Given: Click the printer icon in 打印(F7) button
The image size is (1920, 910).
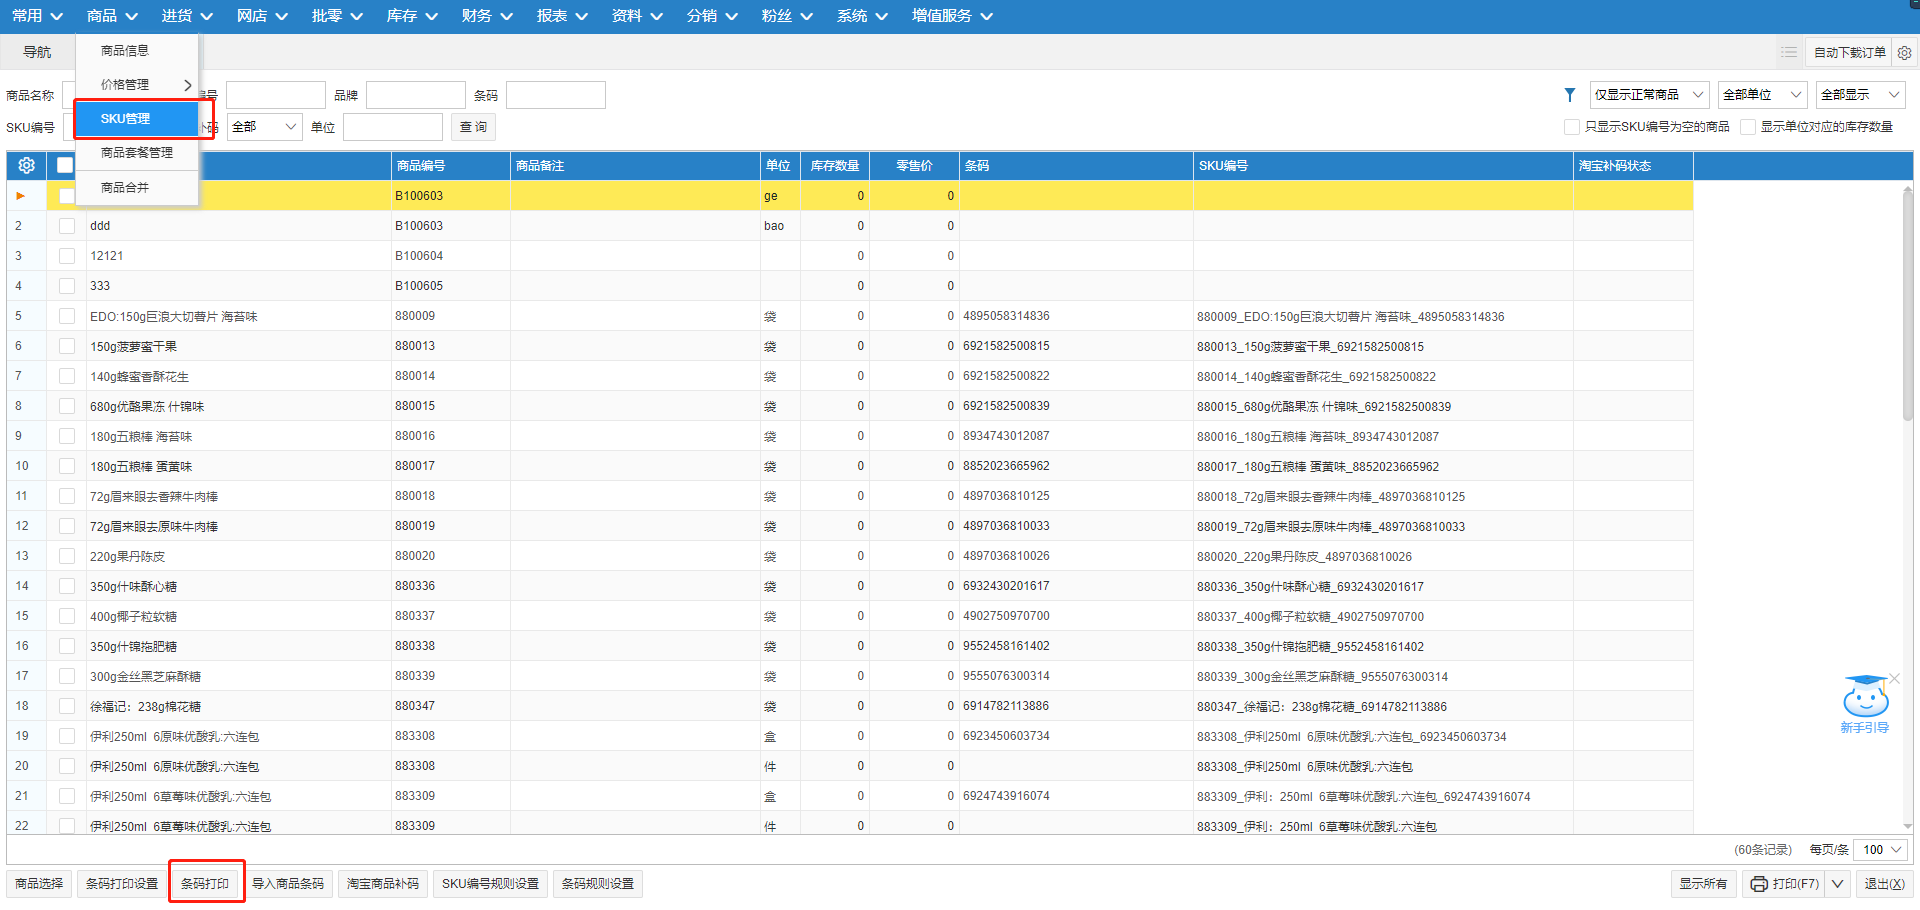Looking at the screenshot, I should [x=1759, y=884].
